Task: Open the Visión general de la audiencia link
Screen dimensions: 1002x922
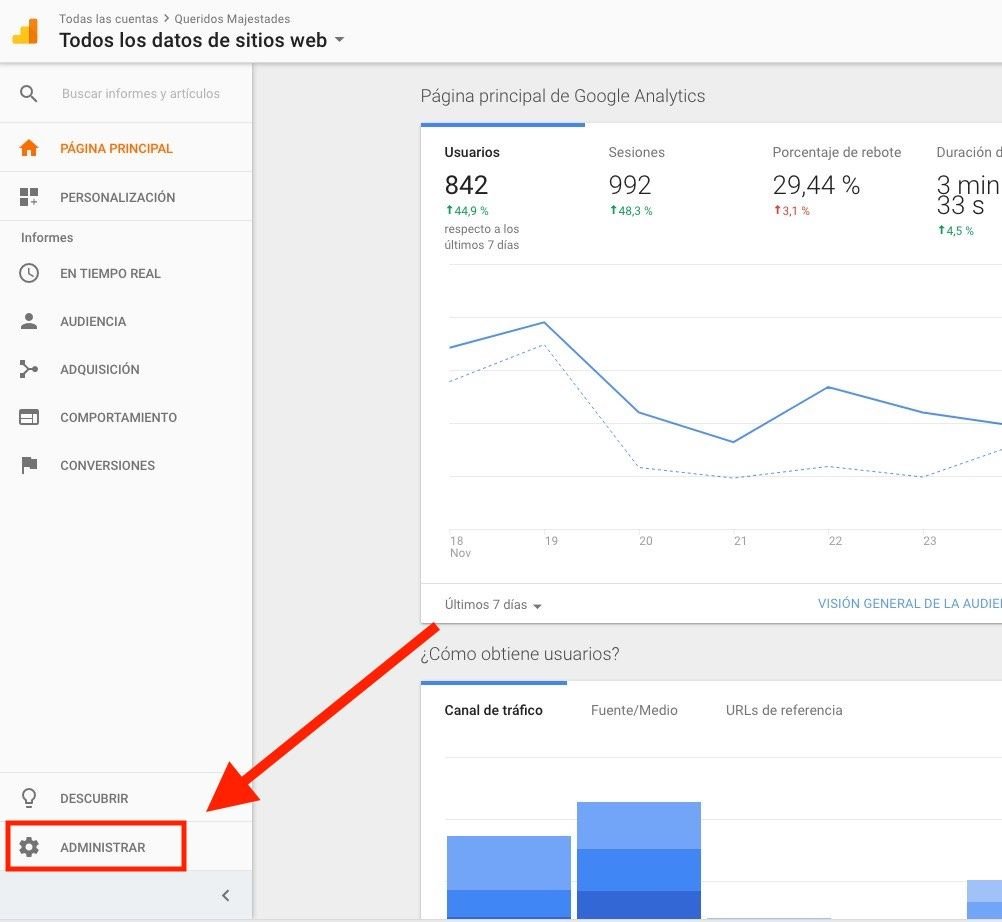Action: (x=910, y=603)
